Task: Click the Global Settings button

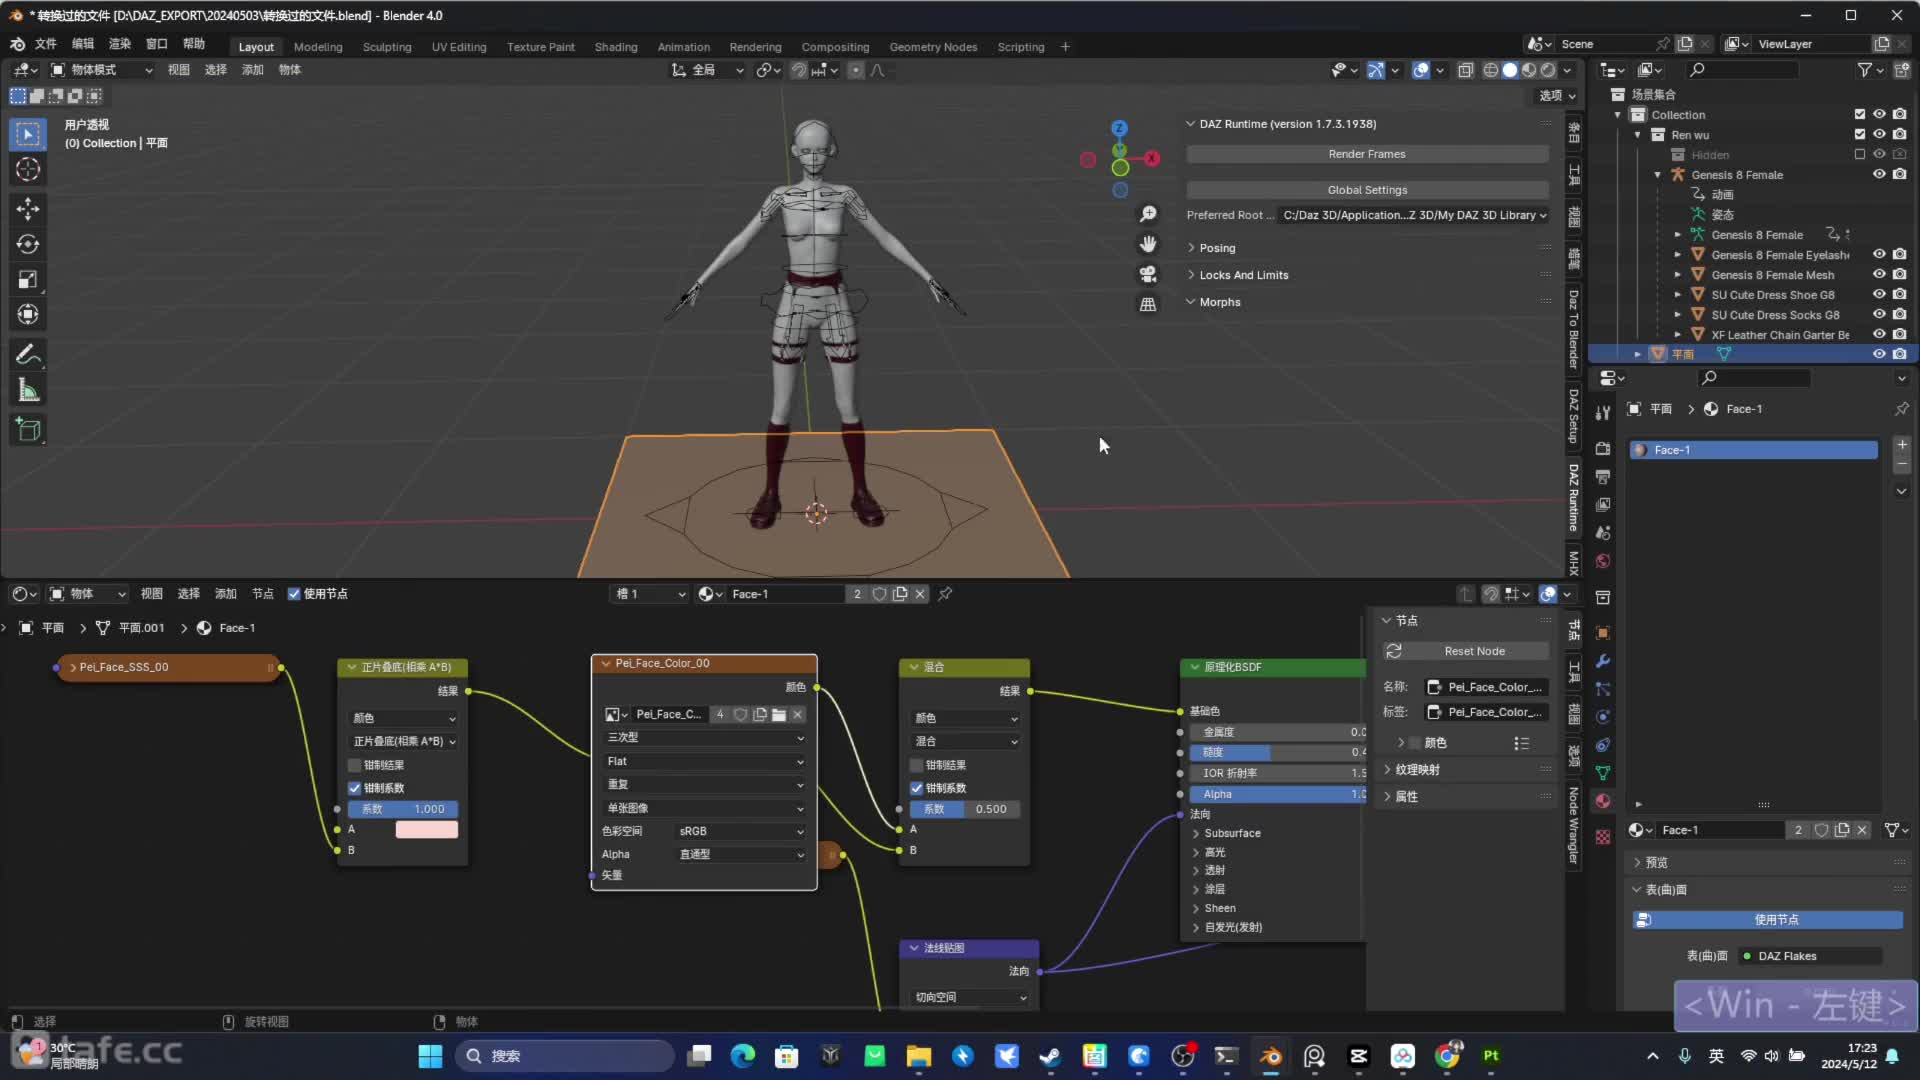Action: 1367,190
